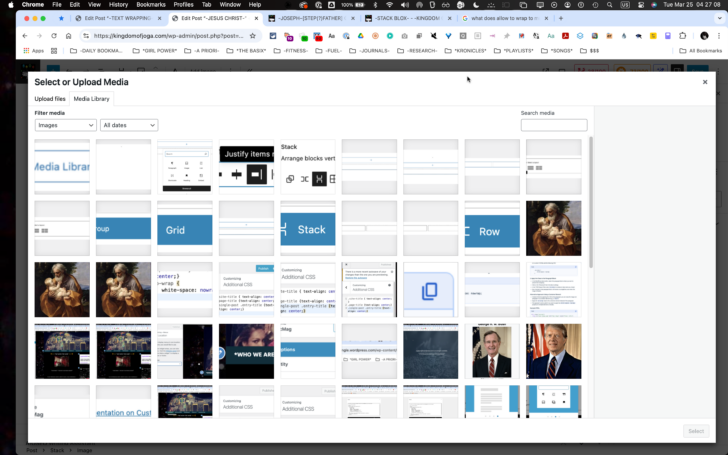
Task: Open the All Bookmarks folder
Action: (x=700, y=50)
